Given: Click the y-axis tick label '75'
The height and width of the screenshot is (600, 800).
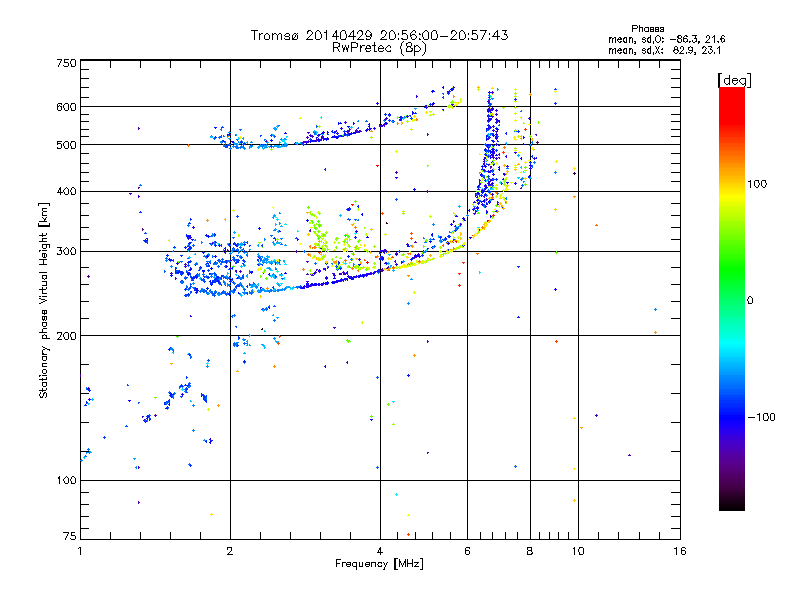Looking at the screenshot, I should pos(70,536).
